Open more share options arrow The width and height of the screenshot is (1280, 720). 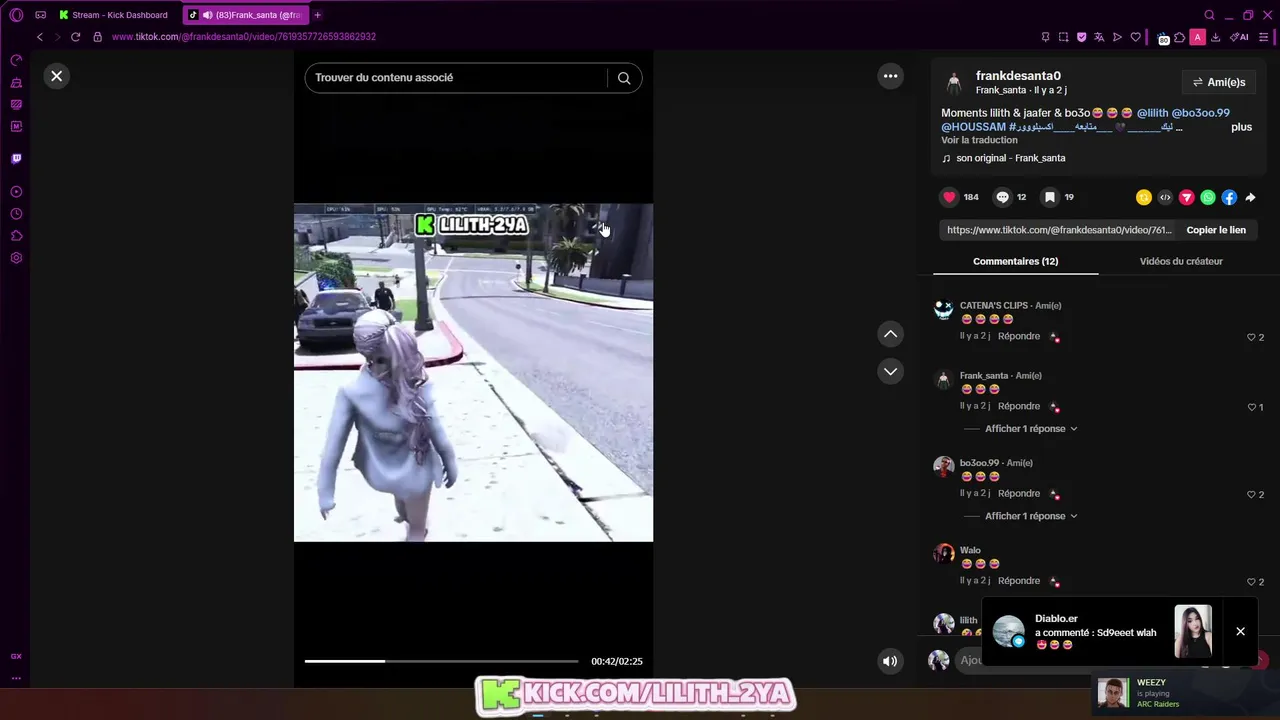tap(1250, 198)
